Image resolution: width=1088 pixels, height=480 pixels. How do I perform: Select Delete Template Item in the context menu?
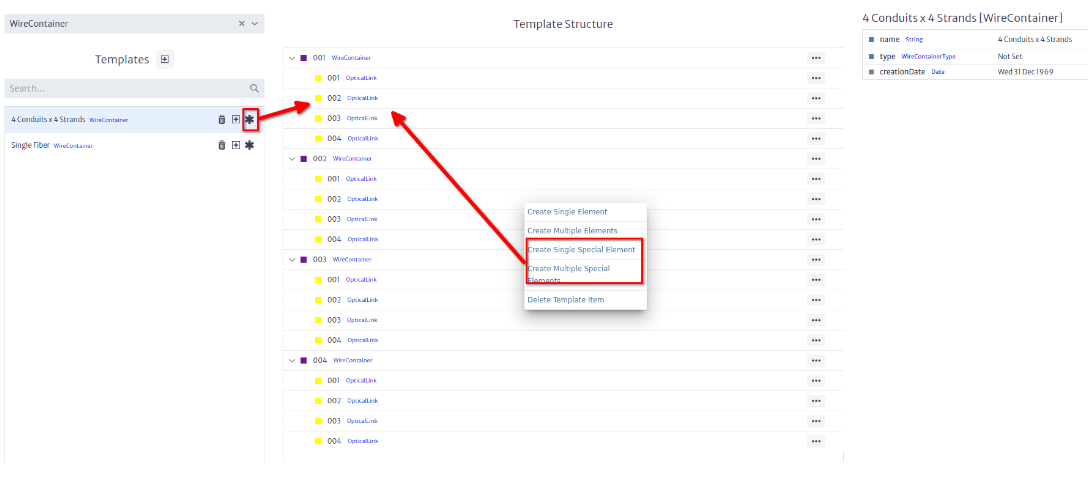pyautogui.click(x=565, y=300)
